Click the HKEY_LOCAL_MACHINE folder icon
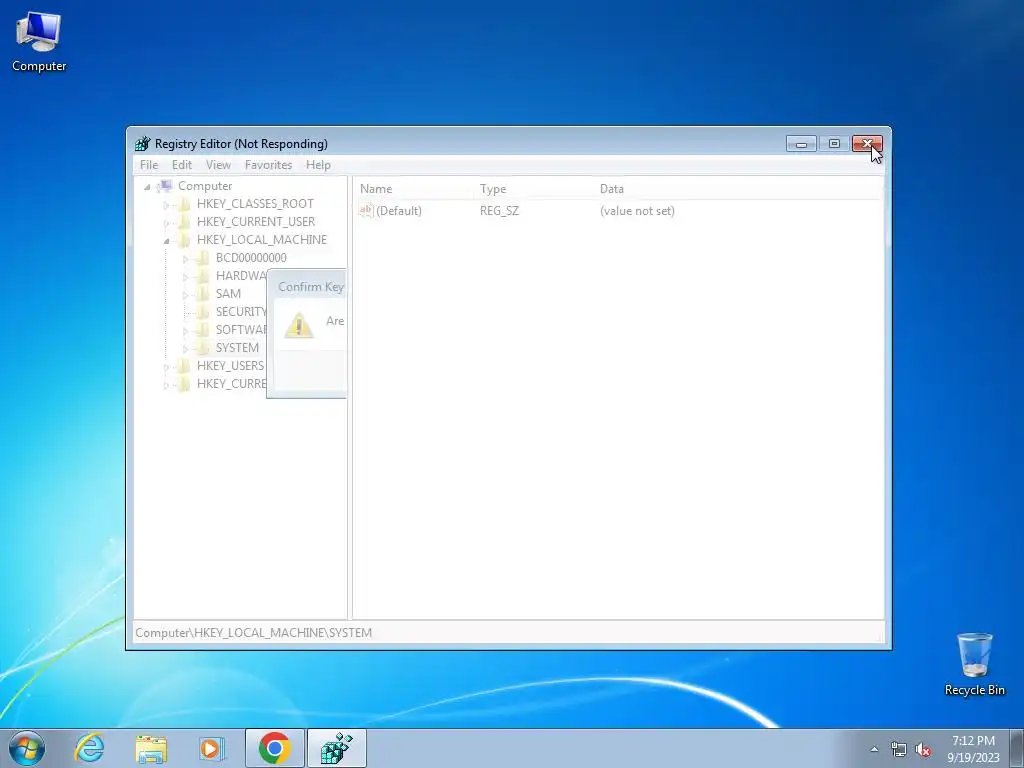Screen dimensions: 1024x768 point(184,240)
